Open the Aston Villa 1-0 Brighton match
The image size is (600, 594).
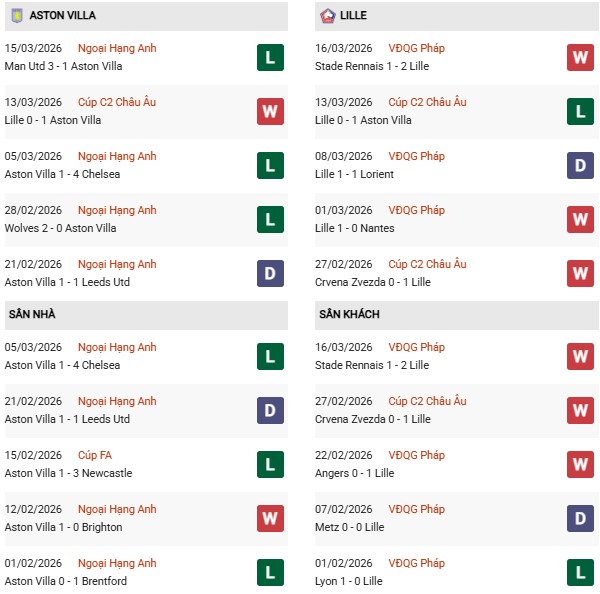(63, 527)
